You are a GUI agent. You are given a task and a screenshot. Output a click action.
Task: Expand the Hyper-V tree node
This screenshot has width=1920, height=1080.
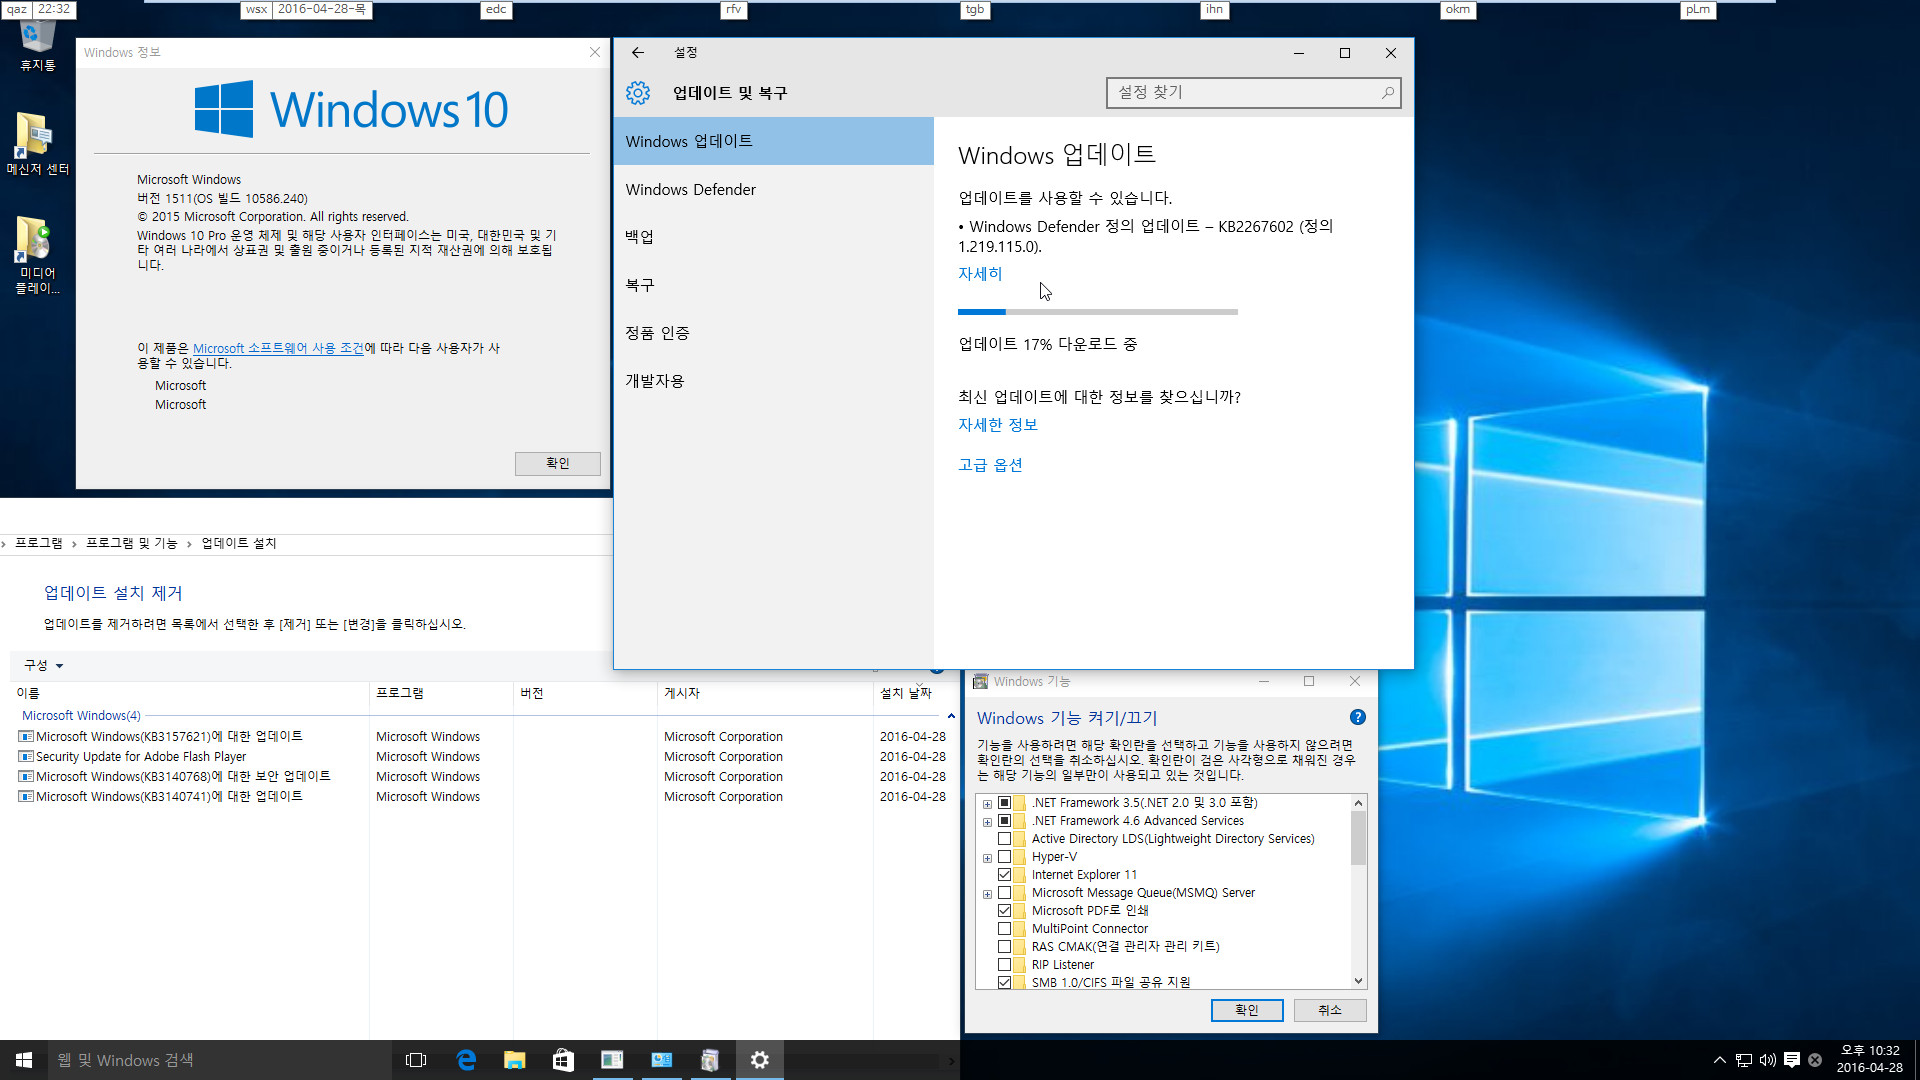click(x=987, y=858)
